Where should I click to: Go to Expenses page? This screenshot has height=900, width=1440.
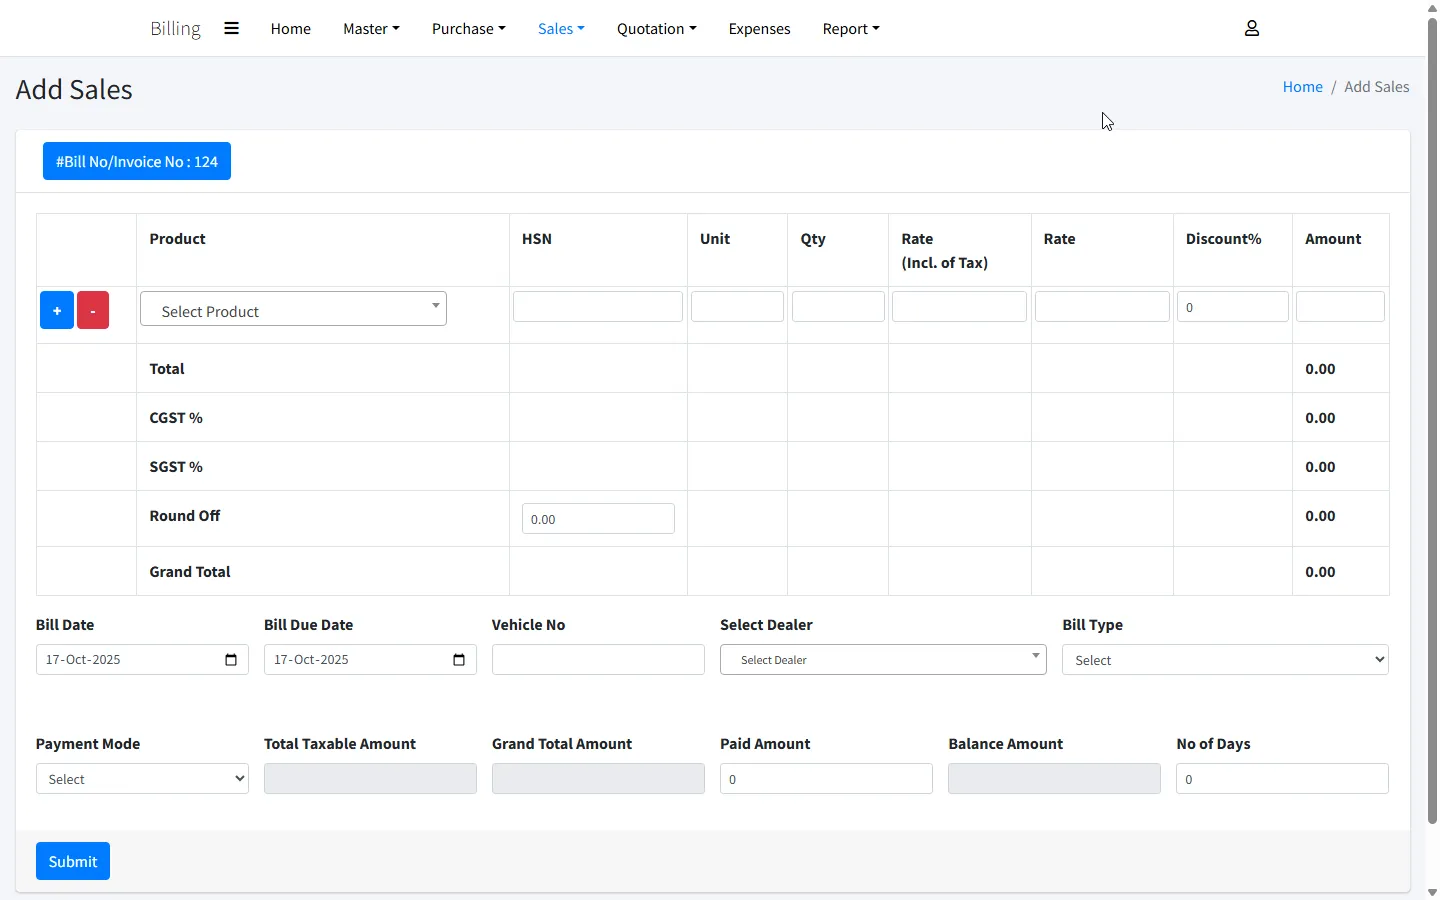tap(759, 29)
